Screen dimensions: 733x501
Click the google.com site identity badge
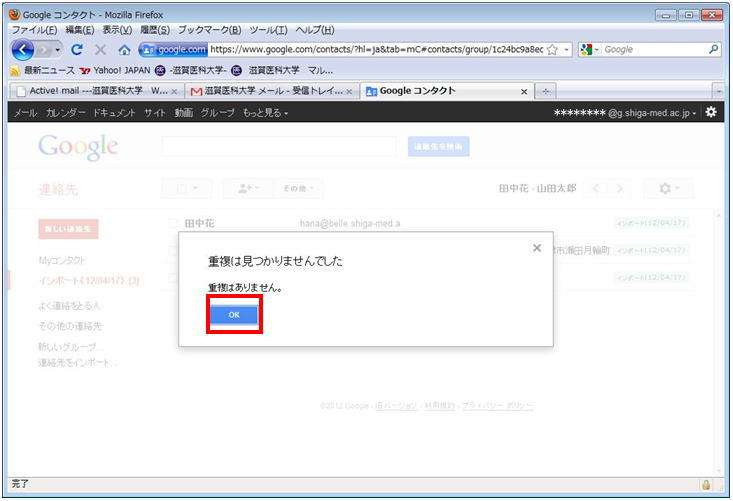tap(173, 49)
